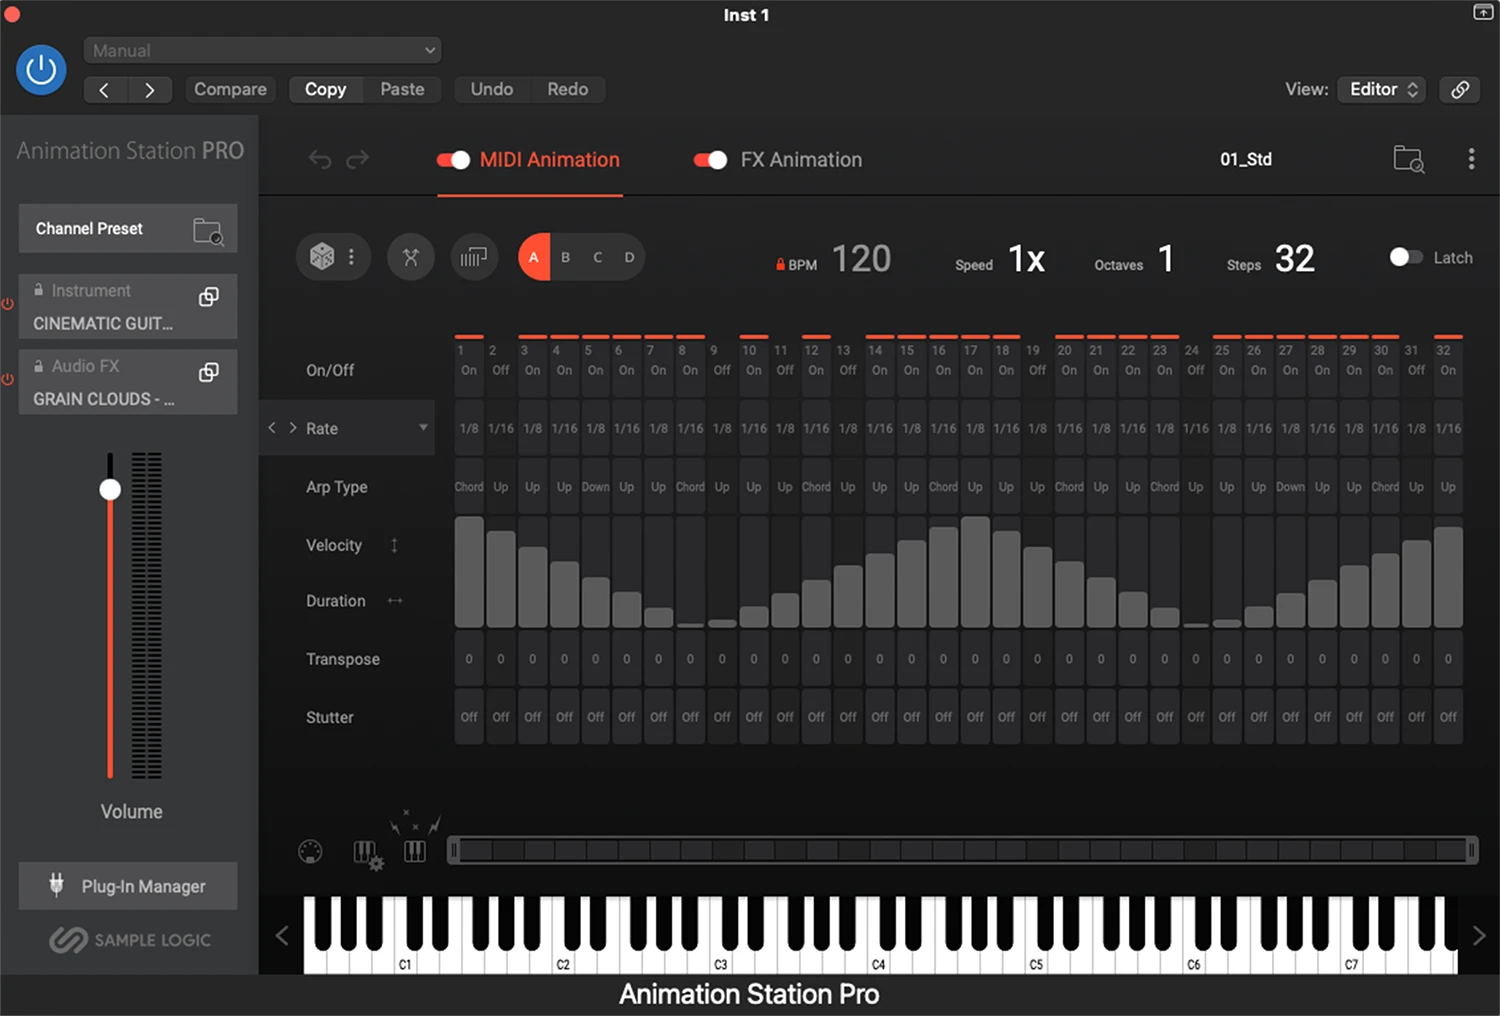Click the crossed-tools reset icon
Screen dimensions: 1500x1016
(411, 257)
